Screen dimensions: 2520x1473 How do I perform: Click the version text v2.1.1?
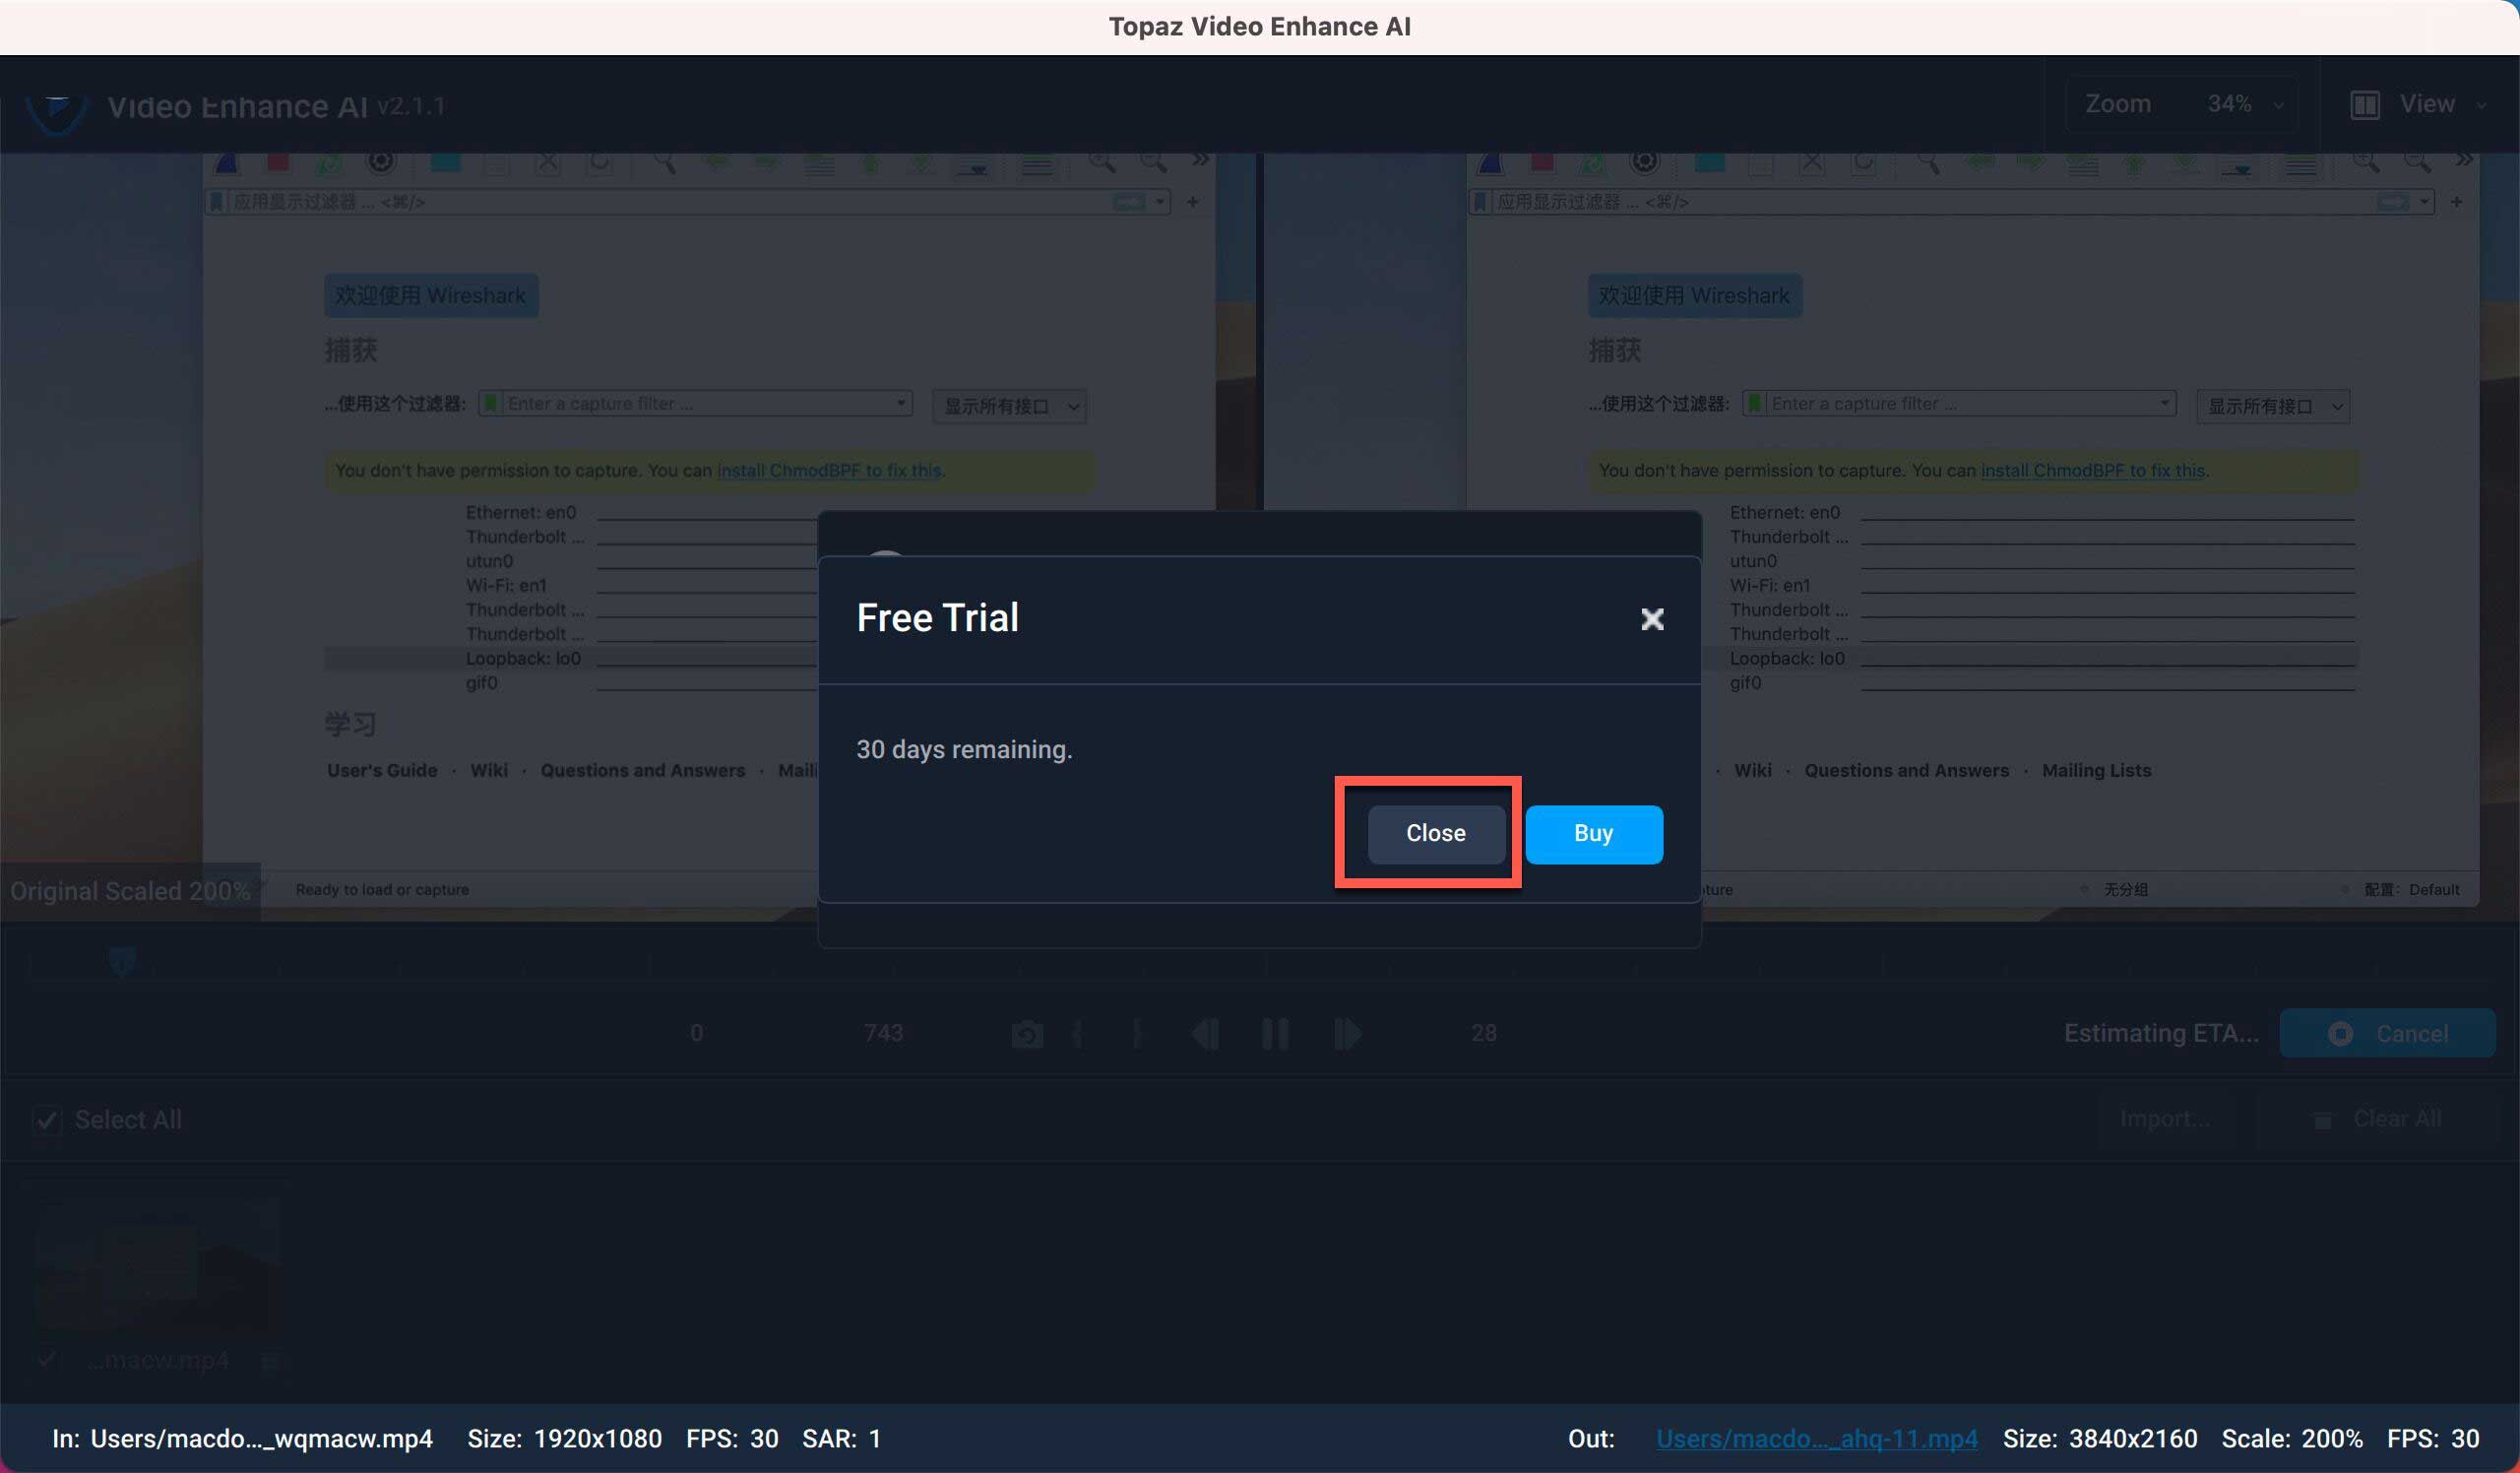tap(410, 105)
